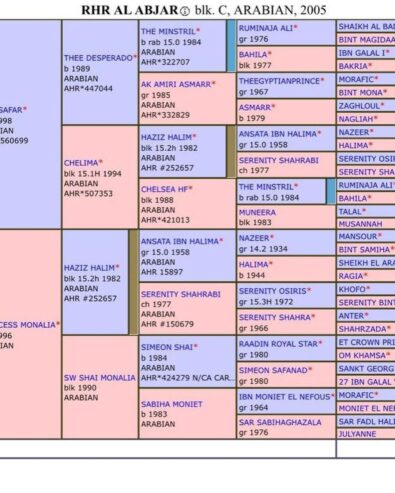The height and width of the screenshot is (493, 395).
Task: Click the blue marker beside THE MINSTRIL b rab 15.0 1984 under CHELSEA HF
Action: (x=331, y=191)
